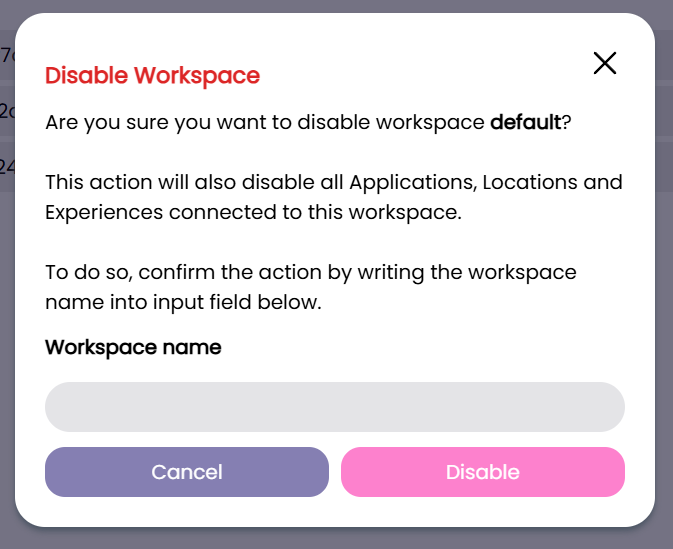Screen dimensions: 673x549
Task: Click the dimmed backdrop right of the dialog
Action: coord(664,300)
